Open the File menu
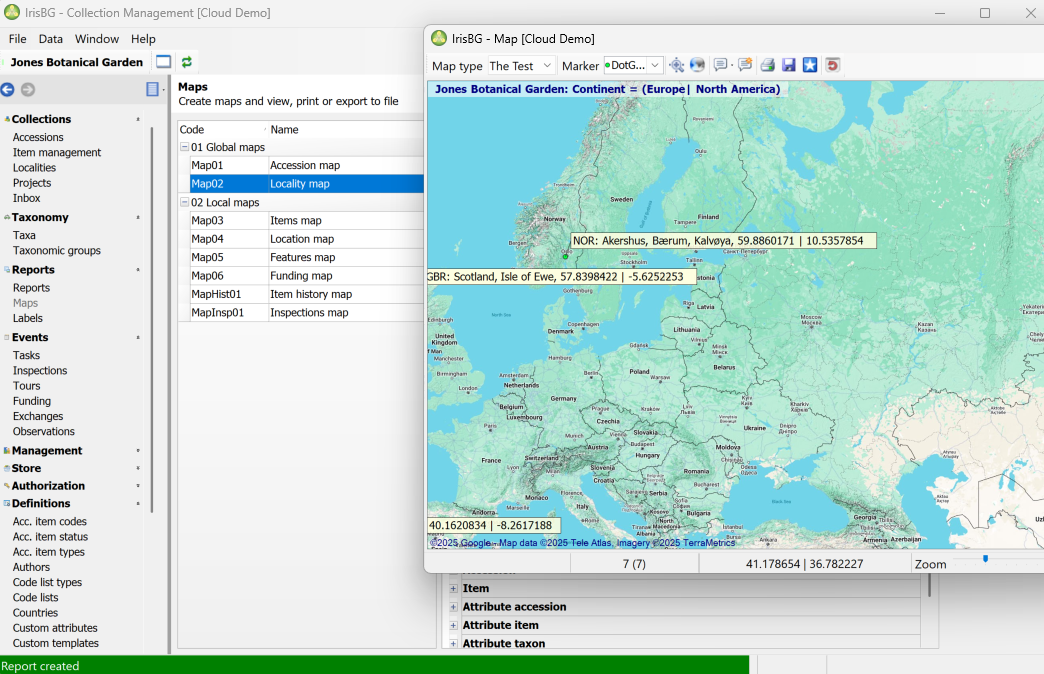Image resolution: width=1044 pixels, height=674 pixels. point(17,39)
